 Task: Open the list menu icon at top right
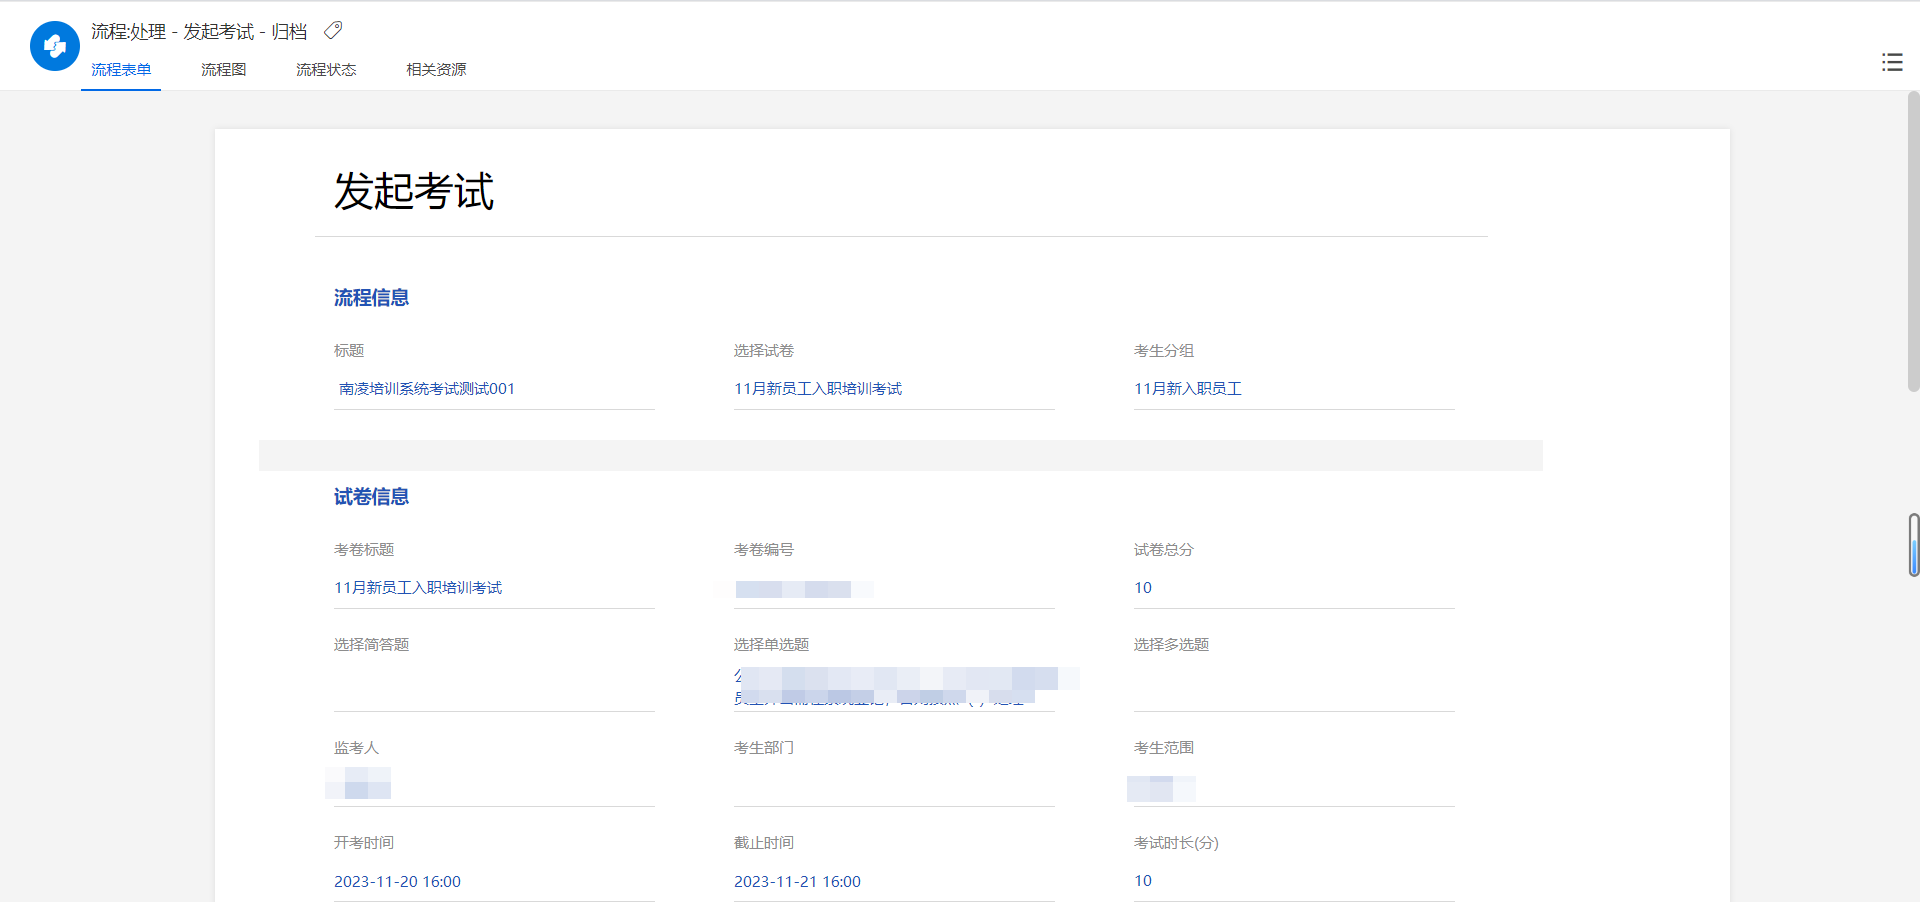(x=1892, y=62)
